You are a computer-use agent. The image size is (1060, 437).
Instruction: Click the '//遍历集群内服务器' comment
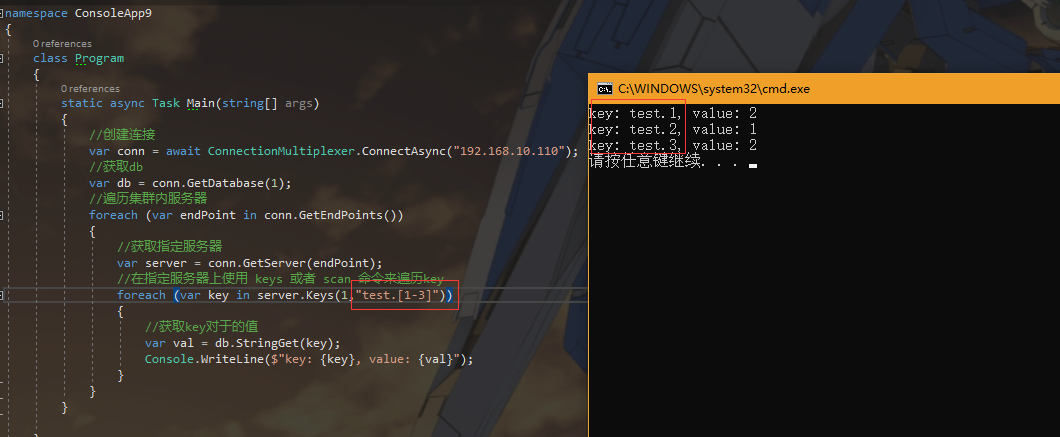[x=147, y=199]
